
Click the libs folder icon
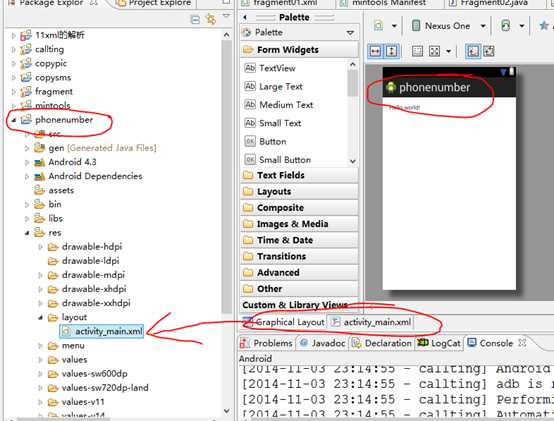(x=39, y=218)
